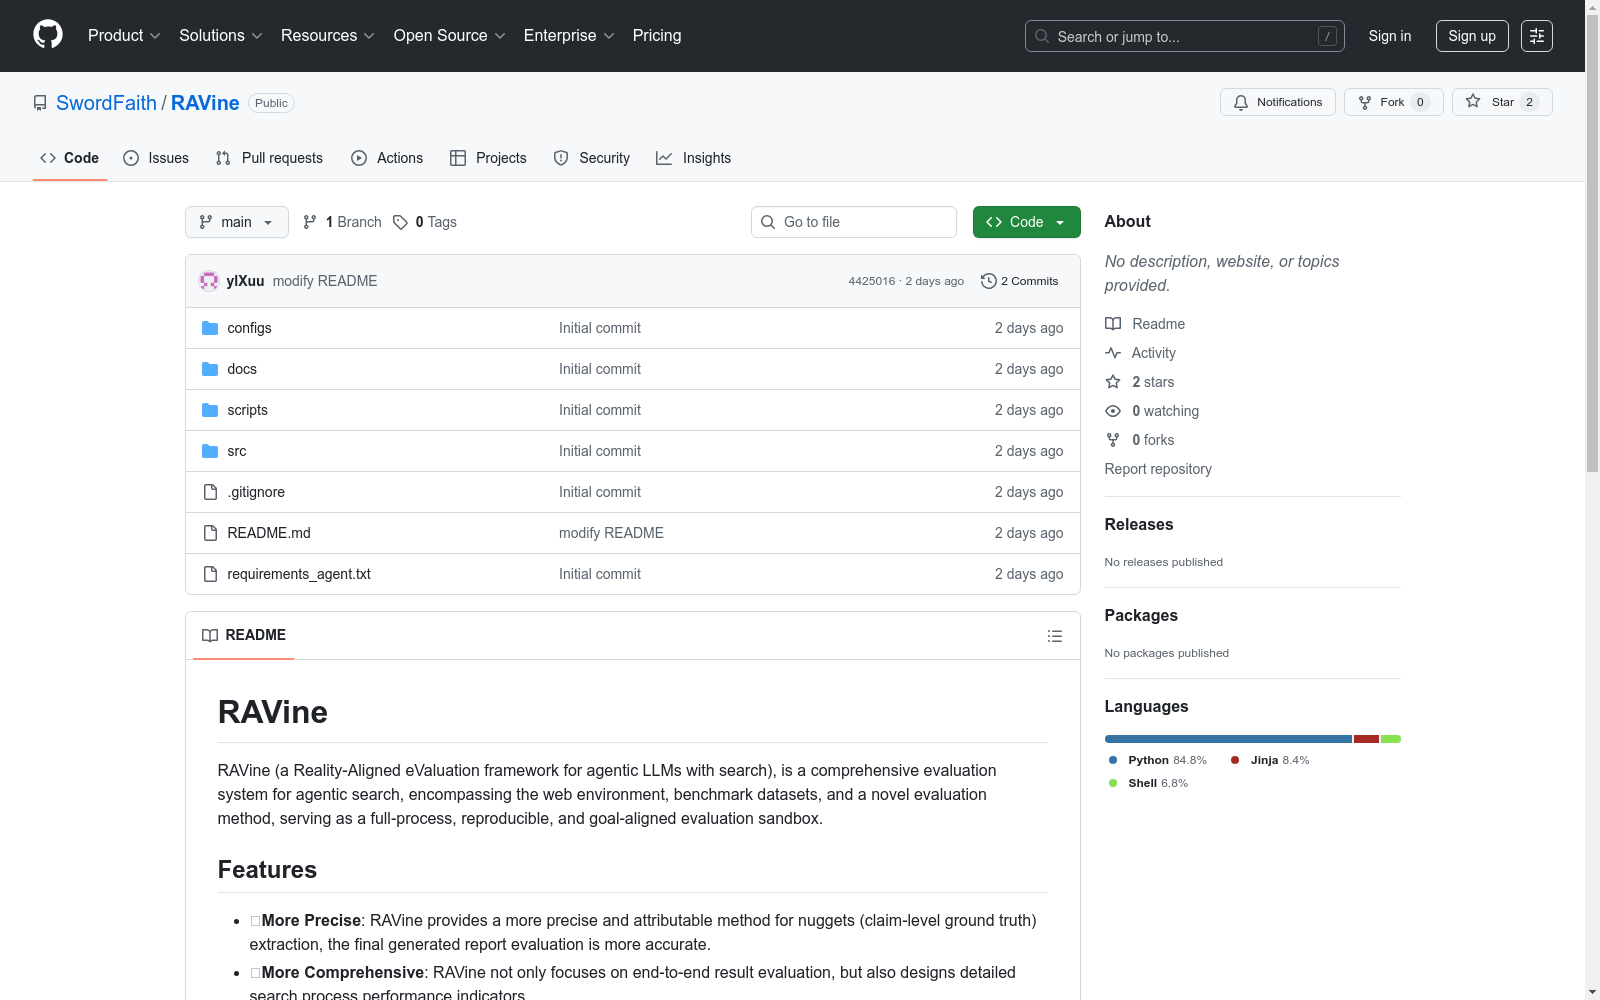Screen dimensions: 1600x1000
Task: Switch to the Security tab
Action: click(592, 158)
